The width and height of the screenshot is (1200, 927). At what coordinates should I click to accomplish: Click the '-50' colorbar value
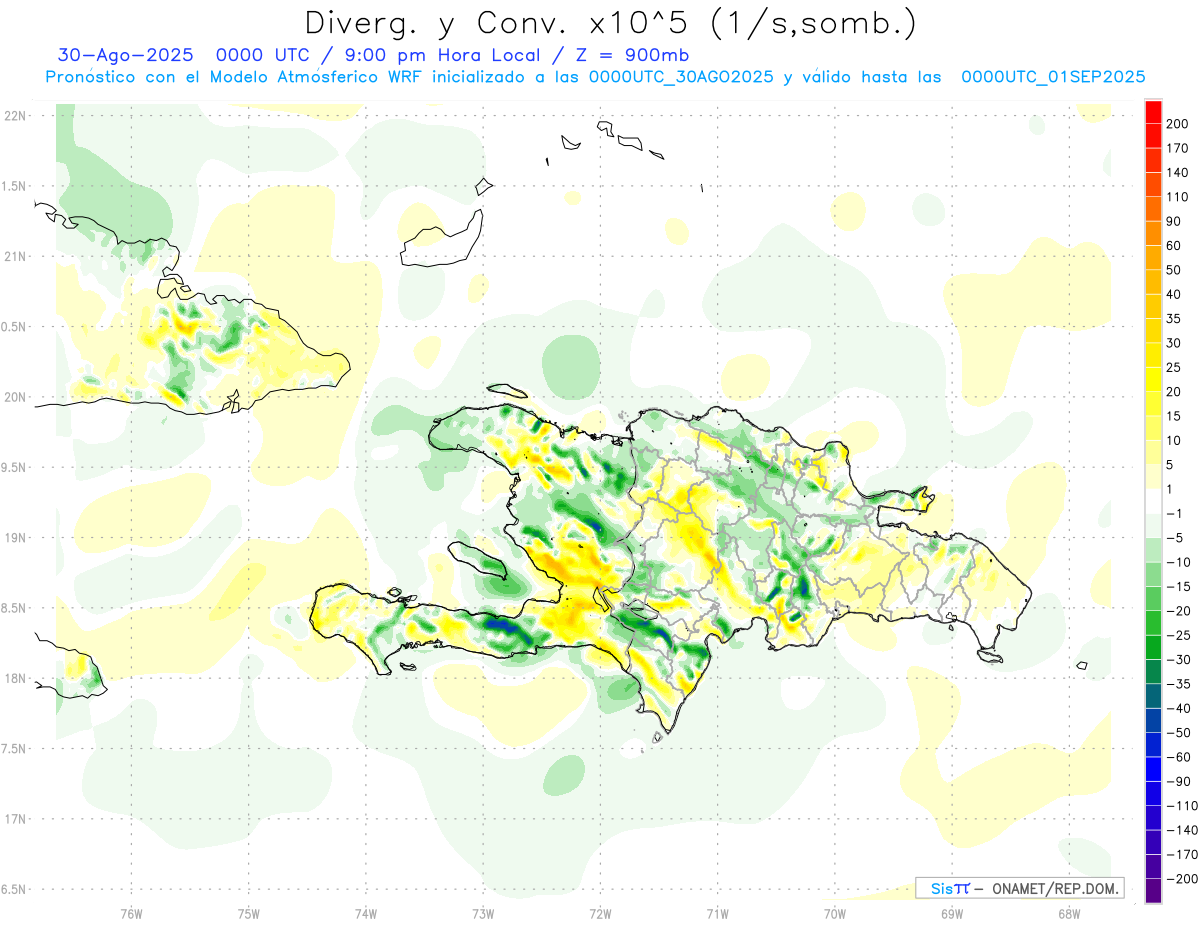point(1177,733)
